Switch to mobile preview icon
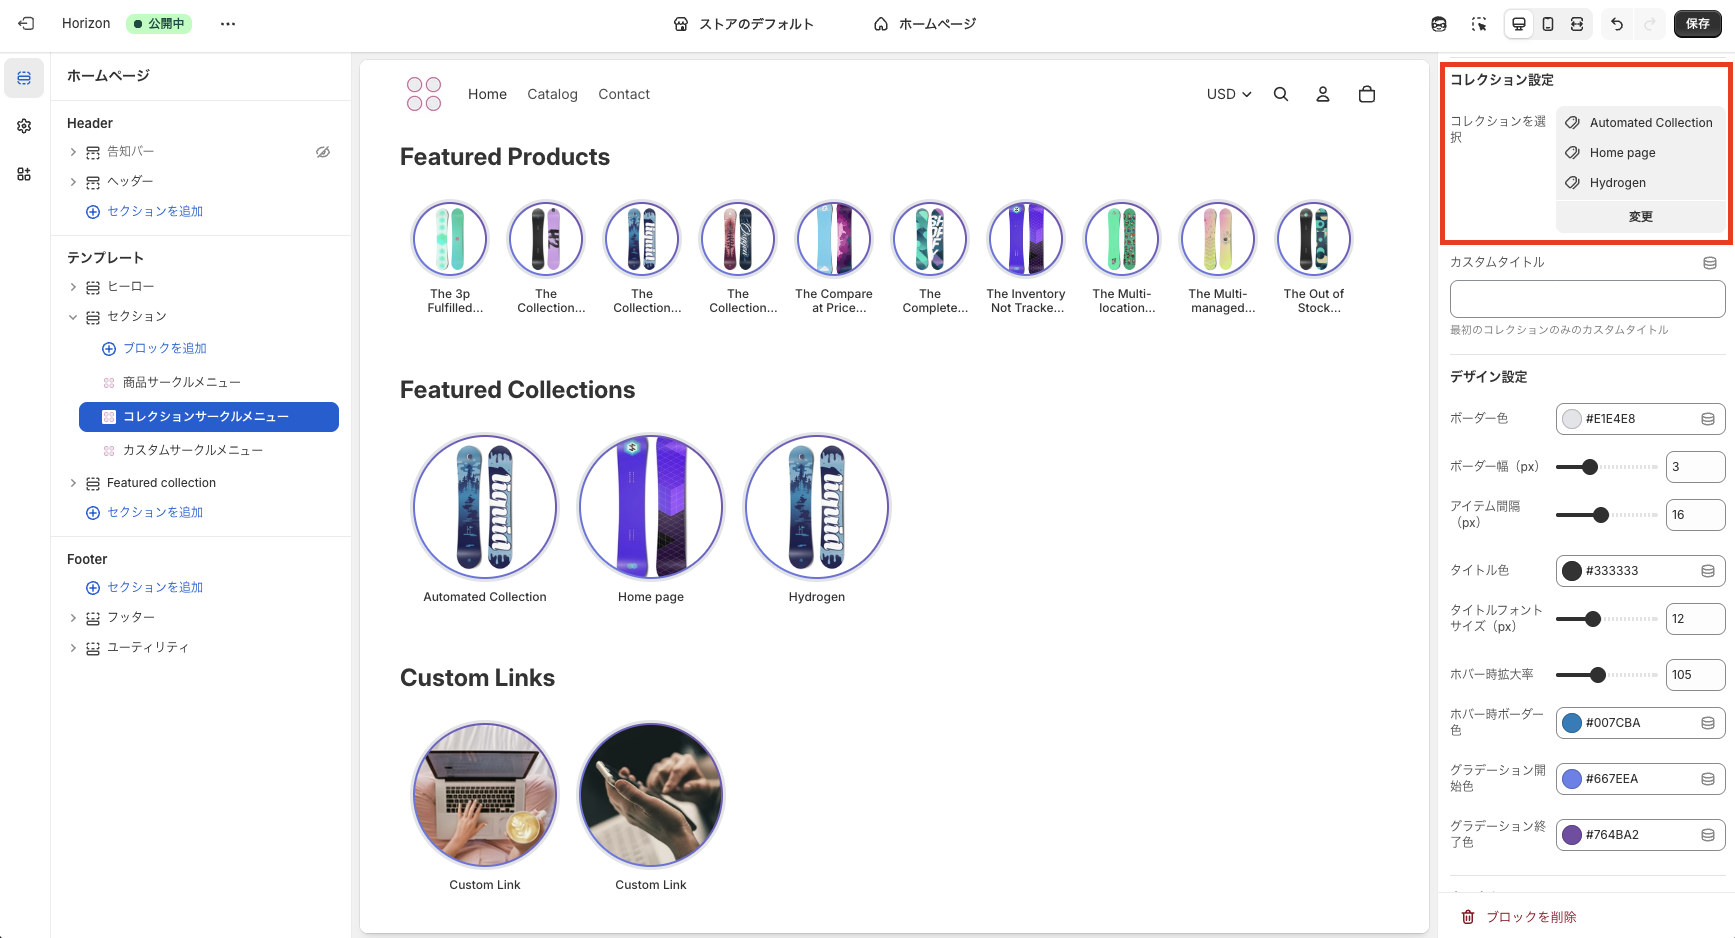The image size is (1735, 938). tap(1548, 24)
